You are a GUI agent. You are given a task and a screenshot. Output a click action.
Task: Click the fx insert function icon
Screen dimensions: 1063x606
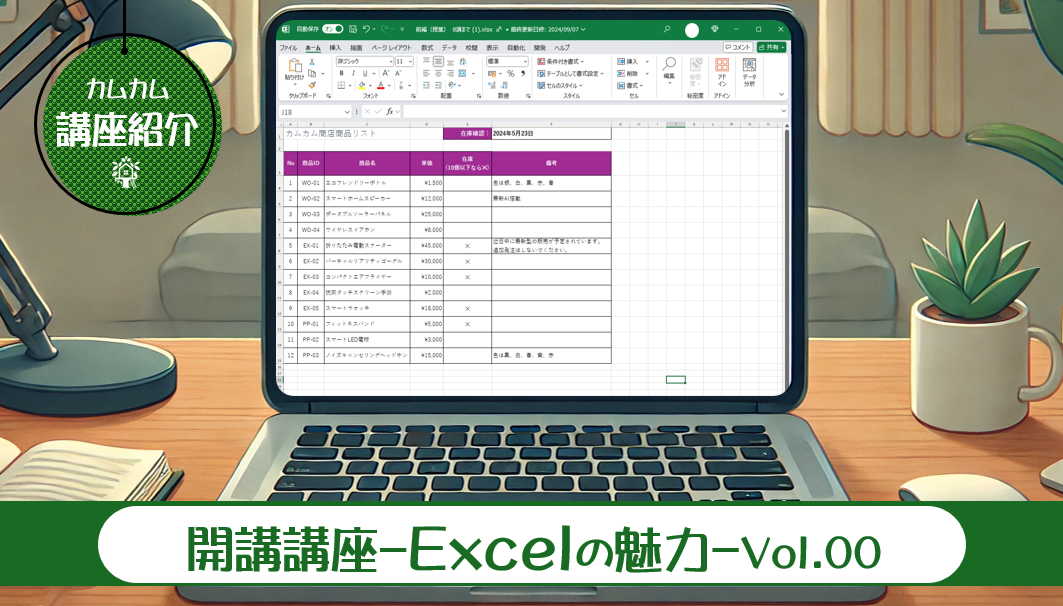tap(390, 112)
